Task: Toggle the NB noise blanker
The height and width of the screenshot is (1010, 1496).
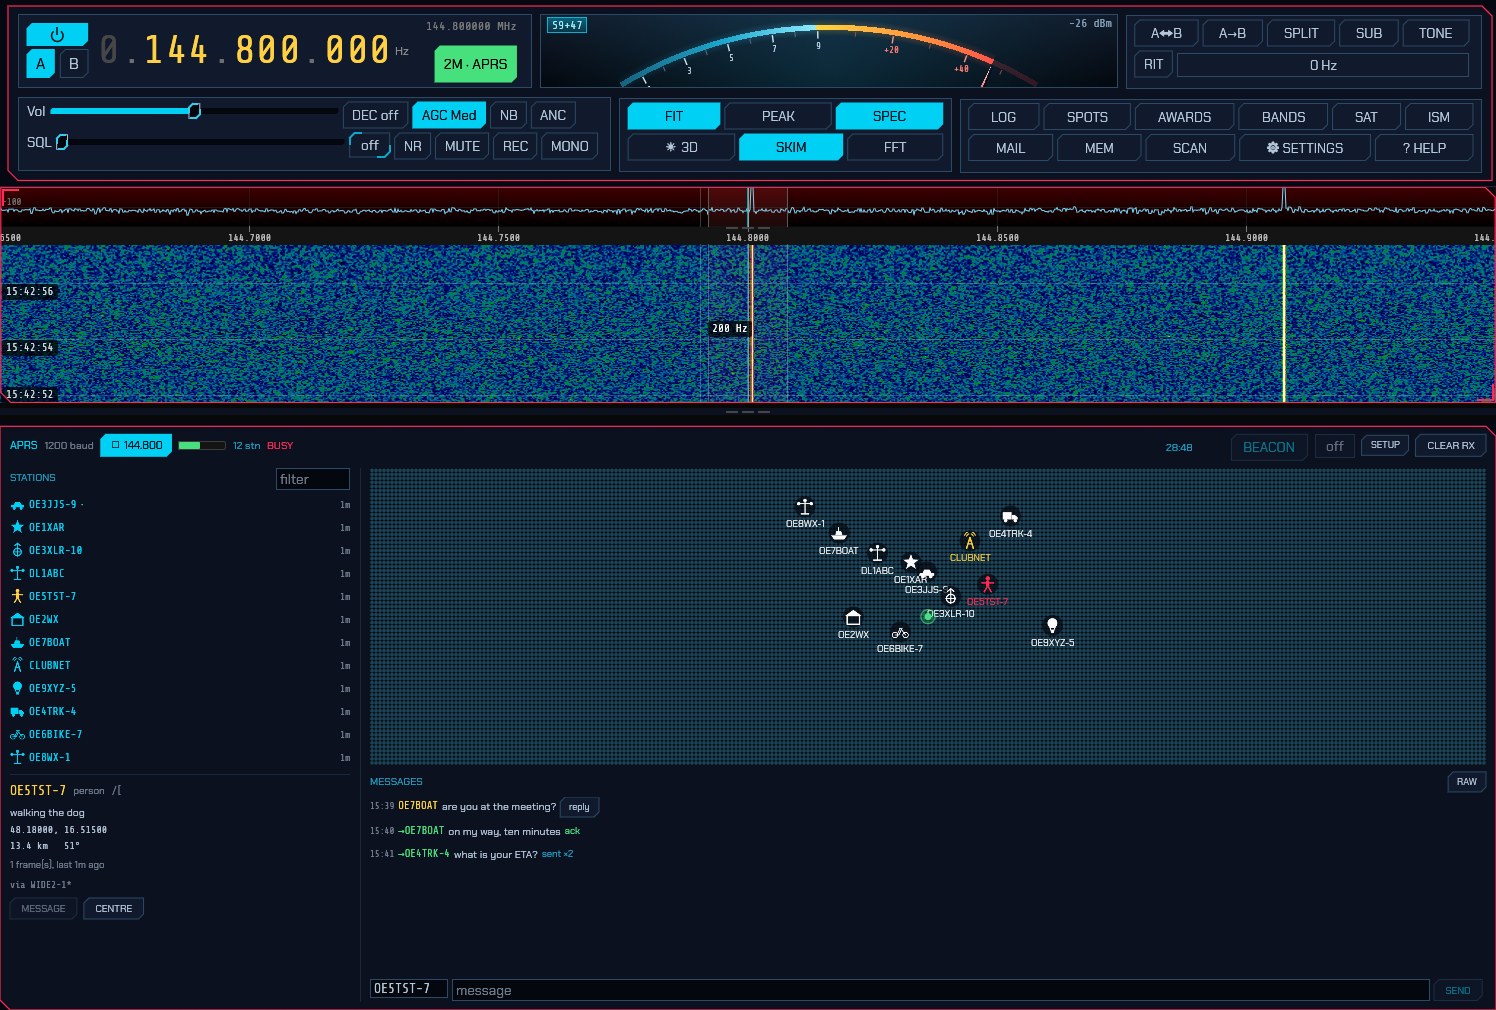Action: (x=508, y=116)
